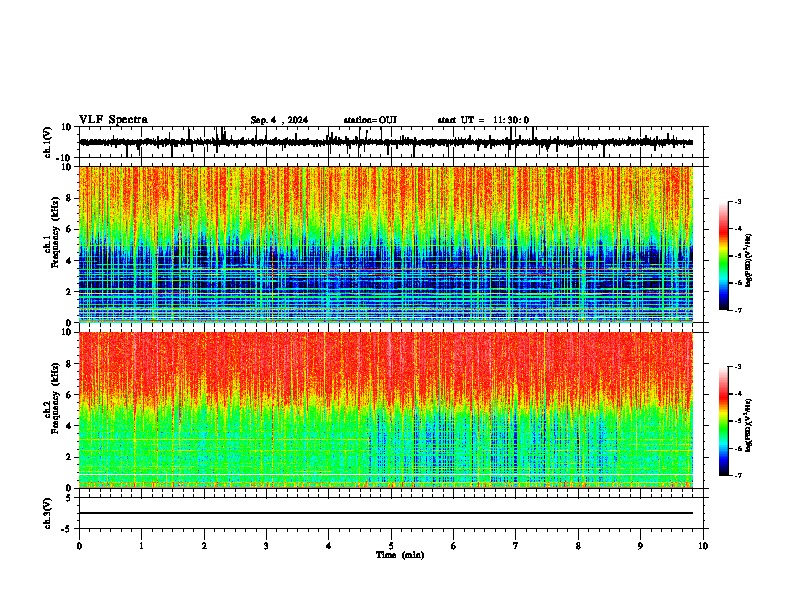This screenshot has width=792, height=612.
Task: Click time axis tick label '4'
Action: pyautogui.click(x=329, y=546)
